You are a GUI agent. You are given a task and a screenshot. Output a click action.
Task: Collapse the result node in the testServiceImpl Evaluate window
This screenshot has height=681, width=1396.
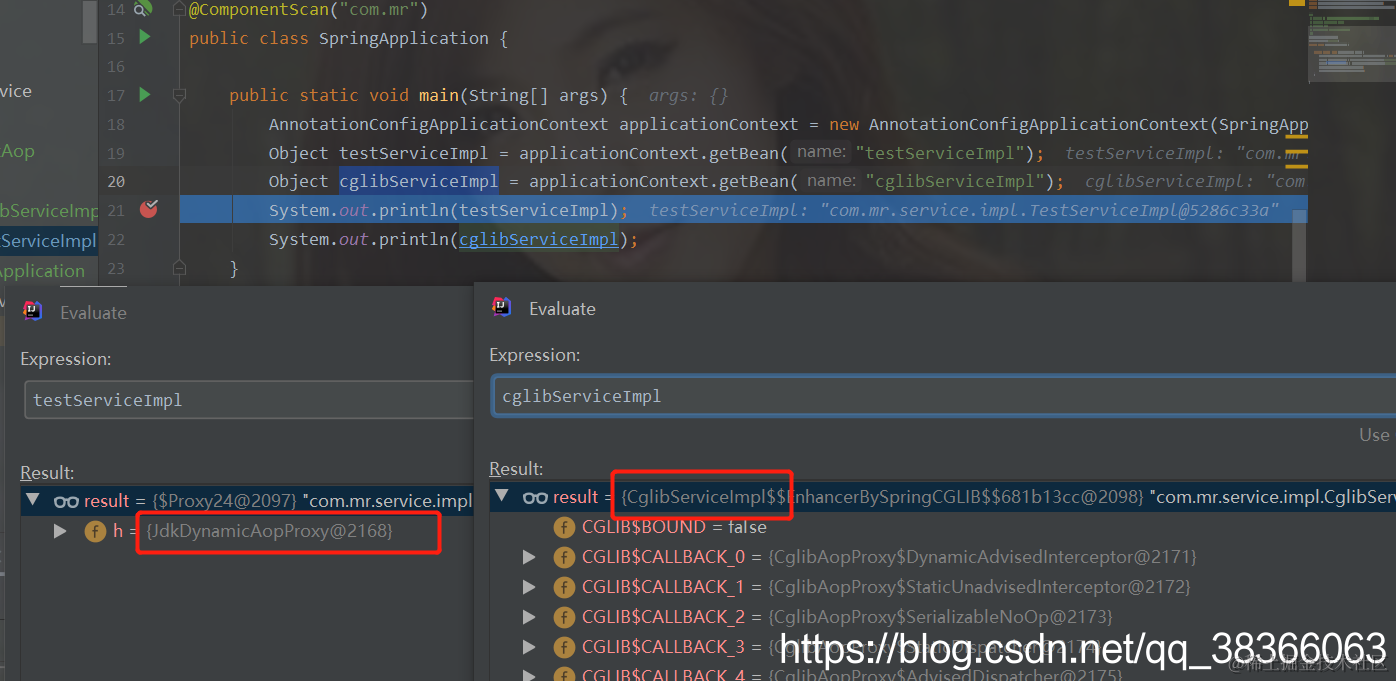[33, 500]
